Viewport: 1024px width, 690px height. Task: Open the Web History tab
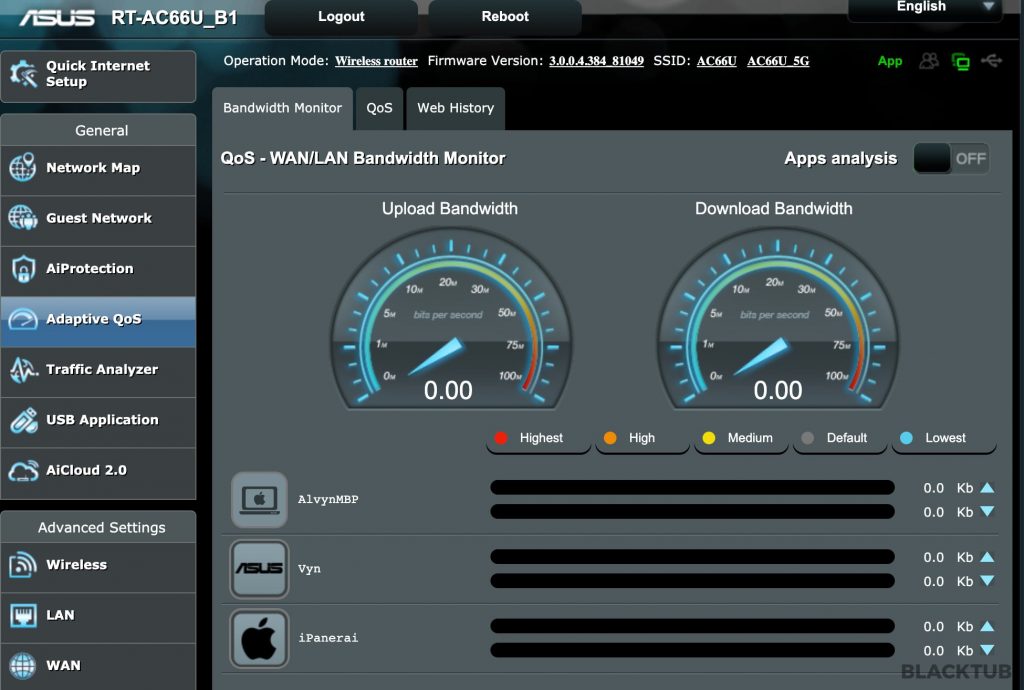pyautogui.click(x=455, y=108)
